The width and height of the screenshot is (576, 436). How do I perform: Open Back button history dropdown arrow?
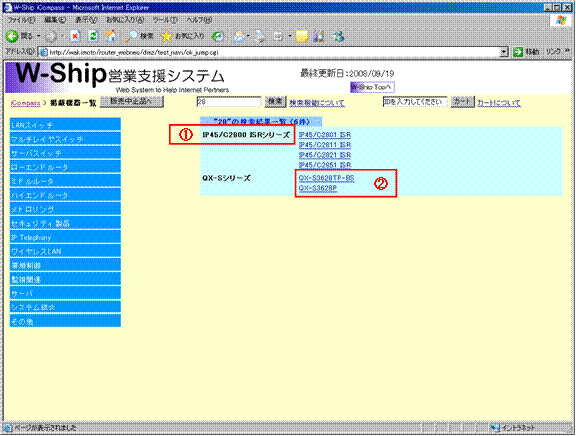pyautogui.click(x=39, y=36)
